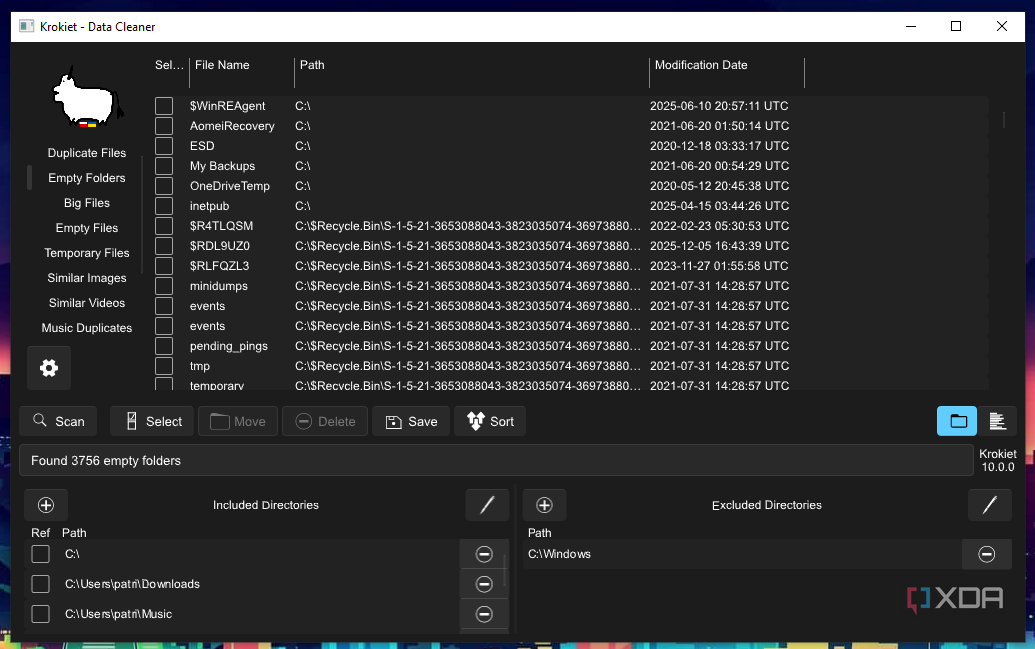Tick the checkbox for minidumps
This screenshot has width=1035, height=649.
164,286
